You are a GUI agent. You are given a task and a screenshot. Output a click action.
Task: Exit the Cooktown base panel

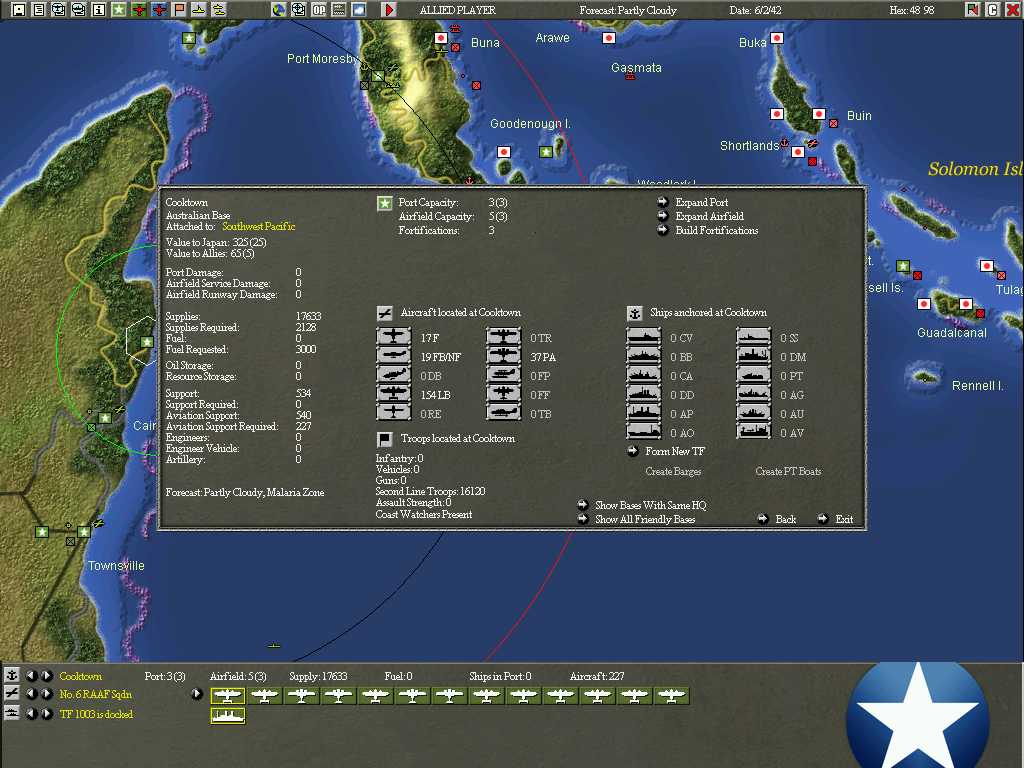(x=844, y=519)
